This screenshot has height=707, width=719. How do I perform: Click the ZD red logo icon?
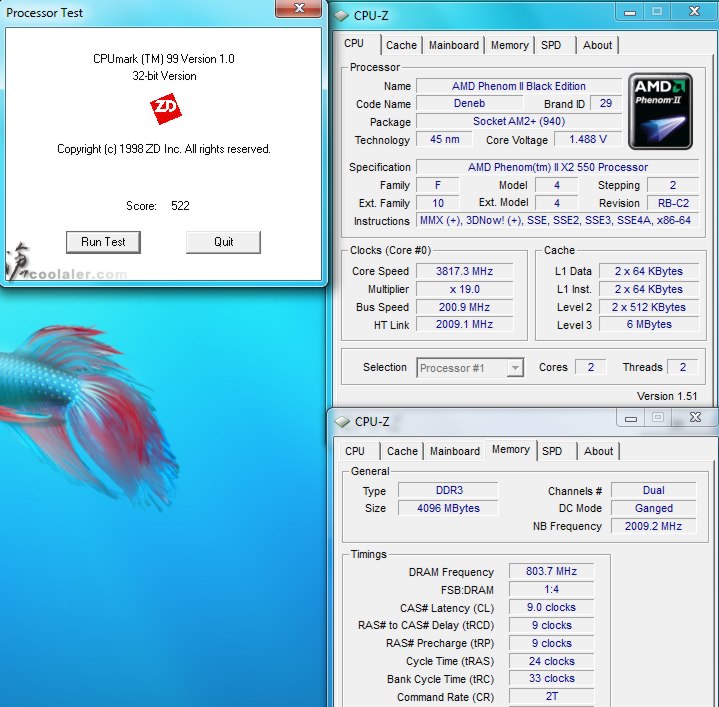[166, 109]
